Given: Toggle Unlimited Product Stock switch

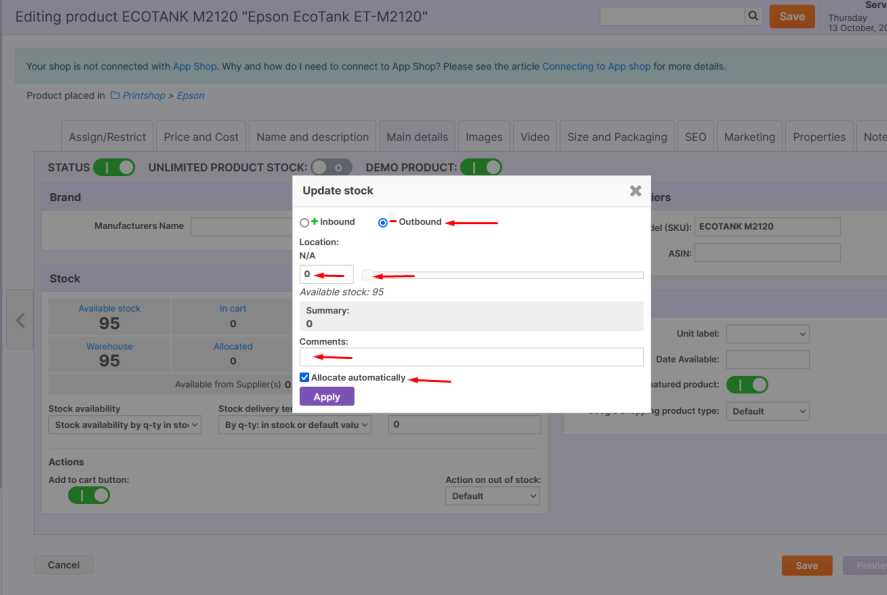Looking at the screenshot, I should pos(331,167).
